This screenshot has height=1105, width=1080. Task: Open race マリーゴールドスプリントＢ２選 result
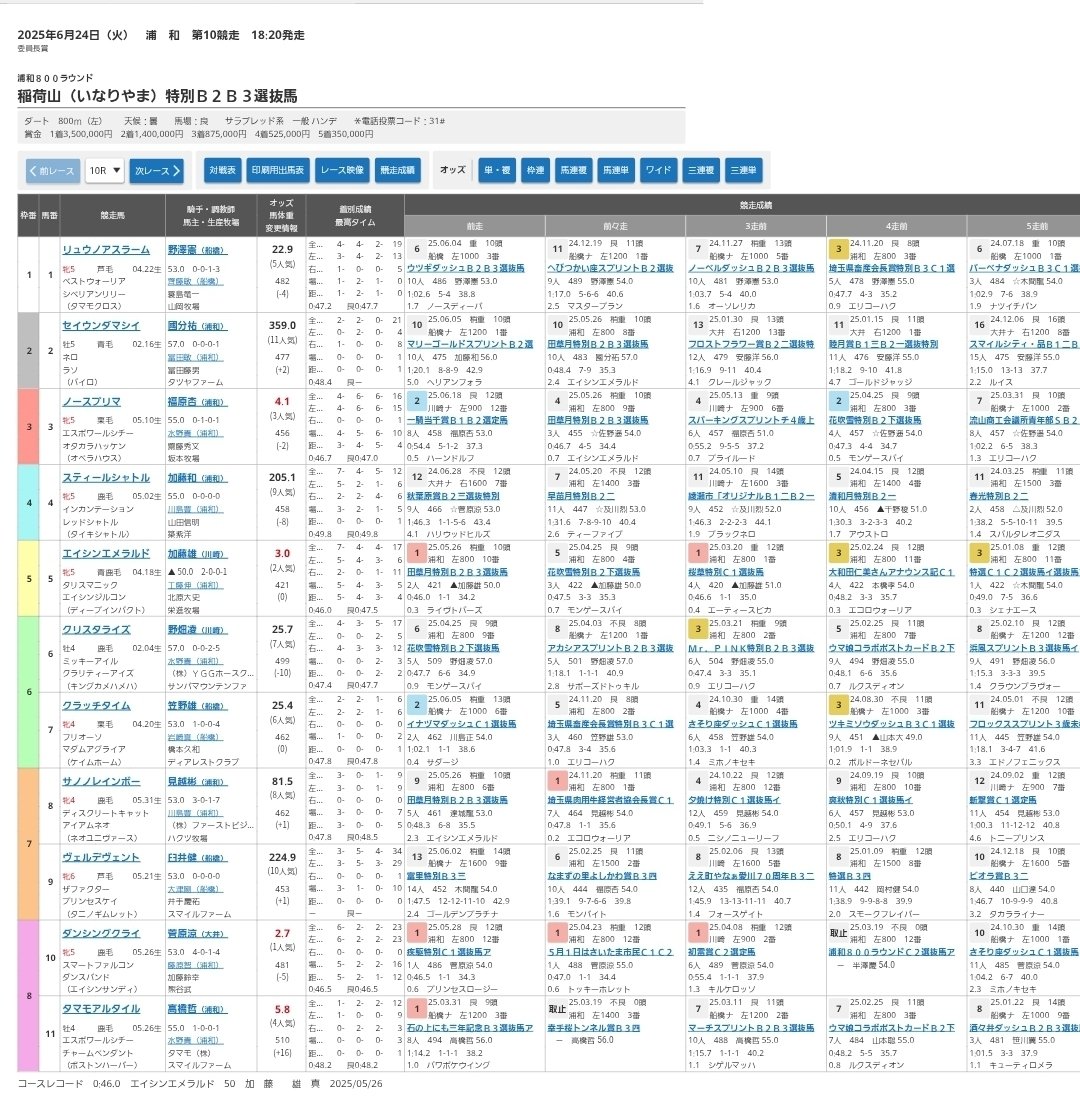(x=470, y=344)
